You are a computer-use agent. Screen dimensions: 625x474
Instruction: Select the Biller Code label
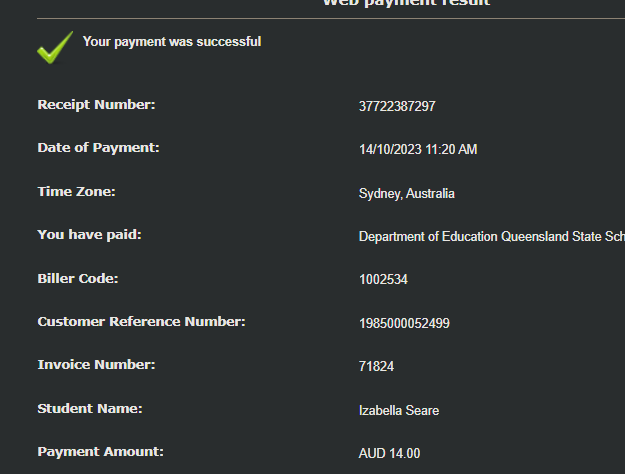coord(78,278)
